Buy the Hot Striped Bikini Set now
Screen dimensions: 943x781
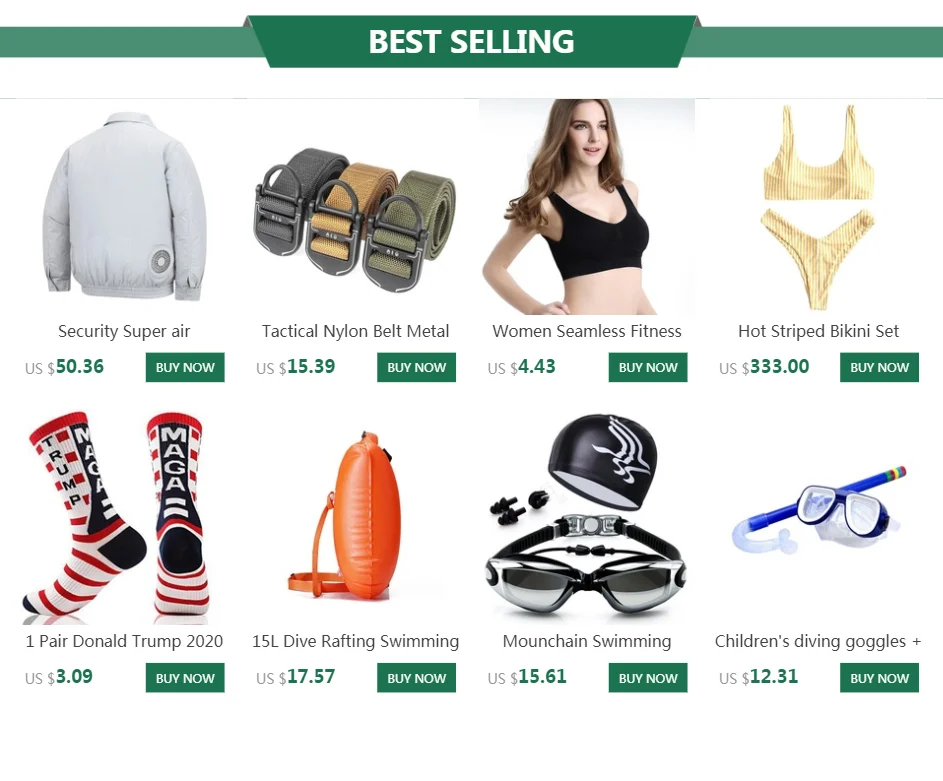pos(880,367)
